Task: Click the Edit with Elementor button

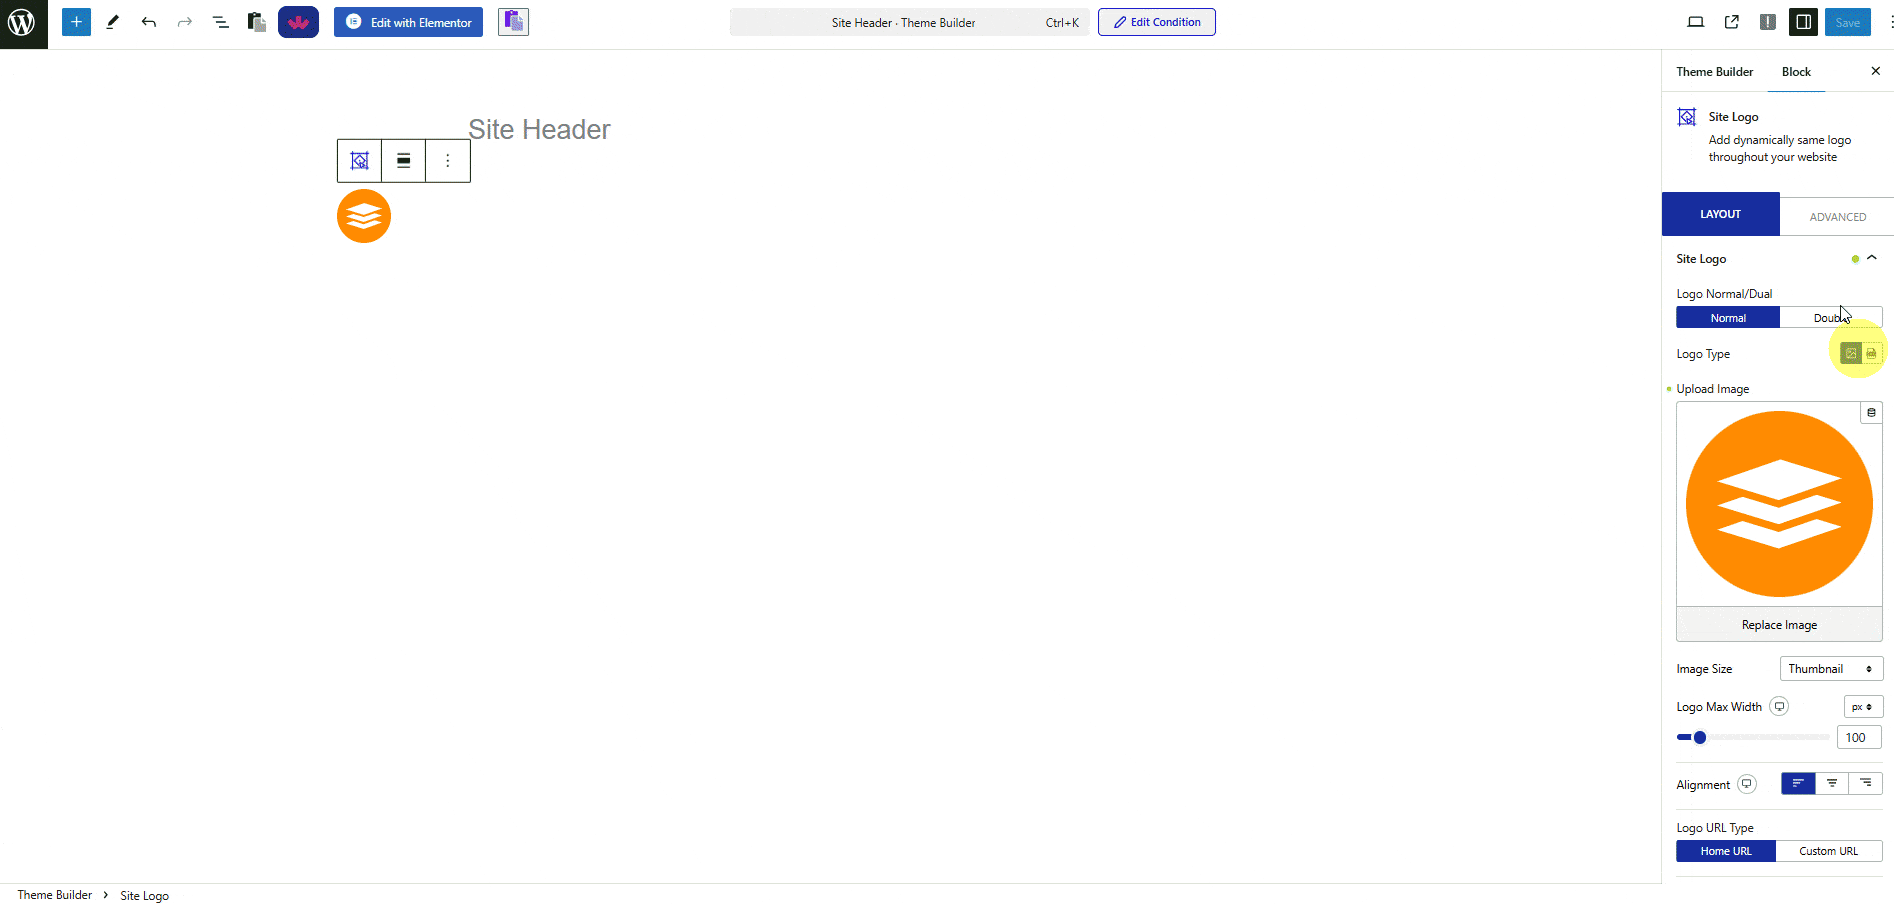Action: pyautogui.click(x=408, y=21)
